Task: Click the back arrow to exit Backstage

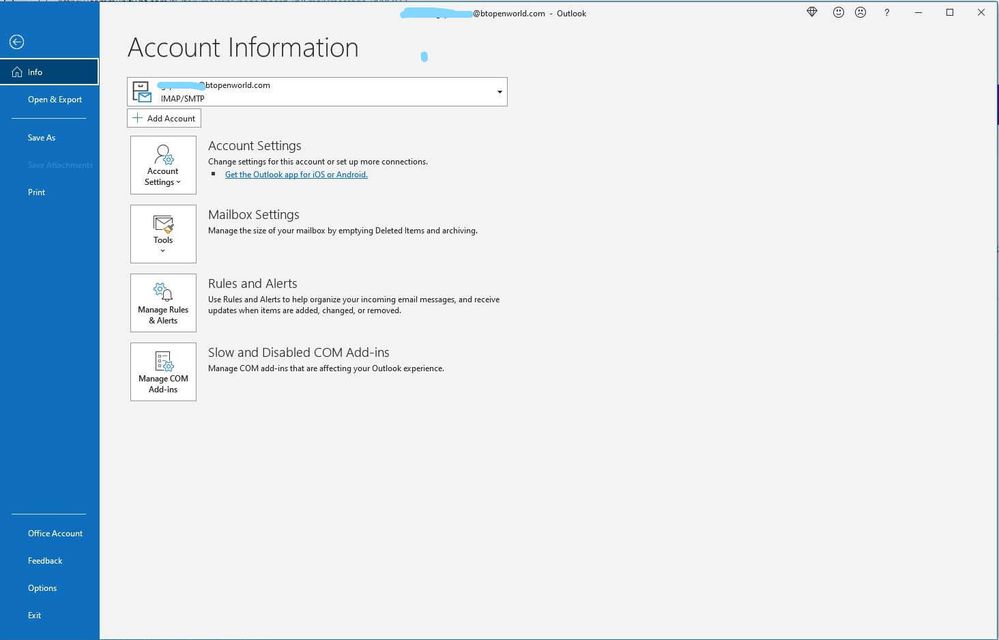Action: (16, 42)
